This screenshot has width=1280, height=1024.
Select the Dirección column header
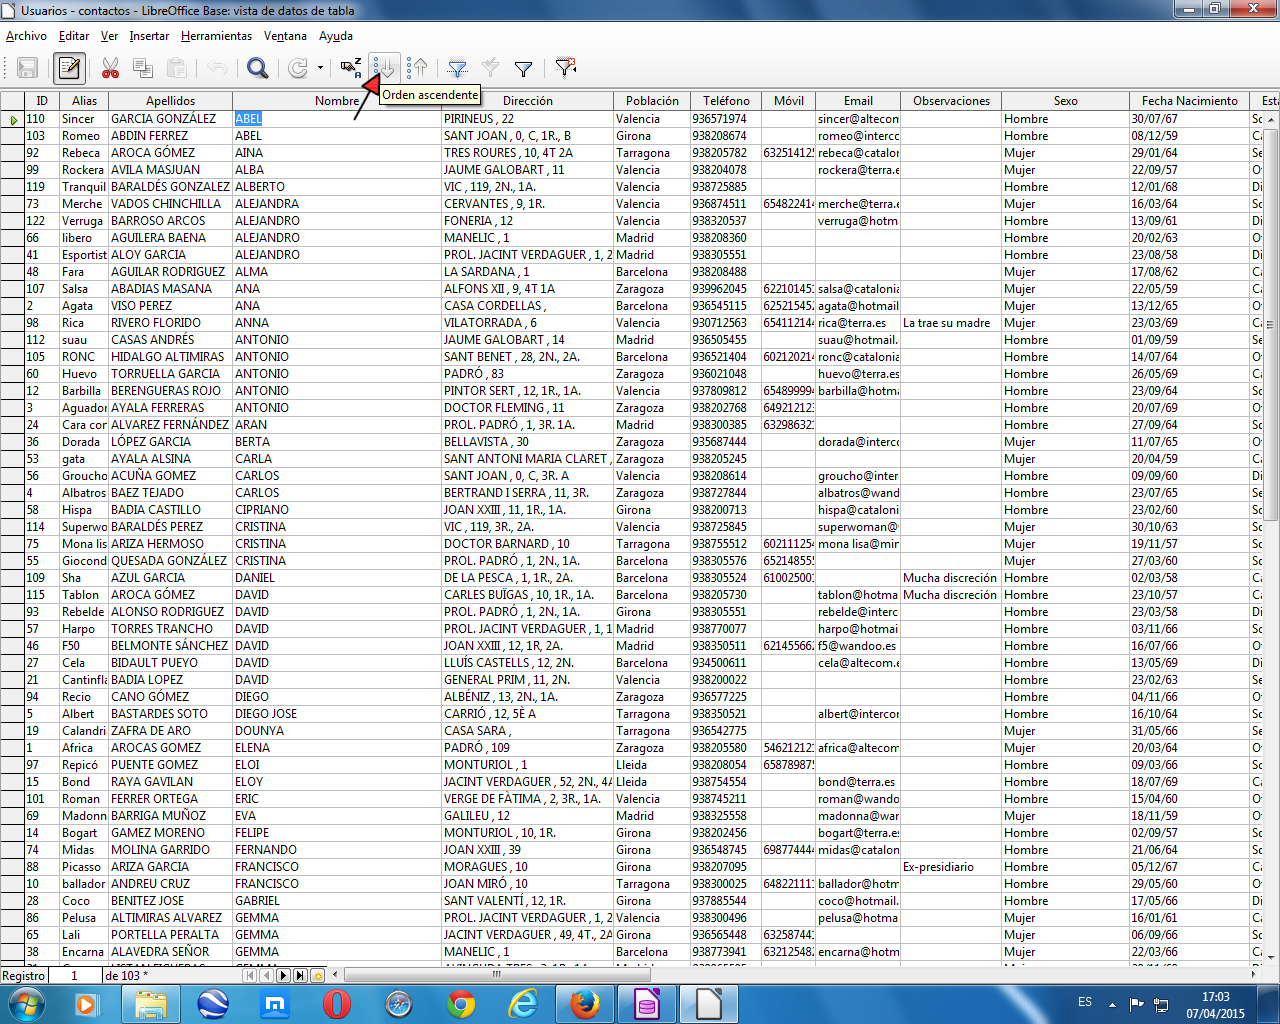(x=527, y=101)
